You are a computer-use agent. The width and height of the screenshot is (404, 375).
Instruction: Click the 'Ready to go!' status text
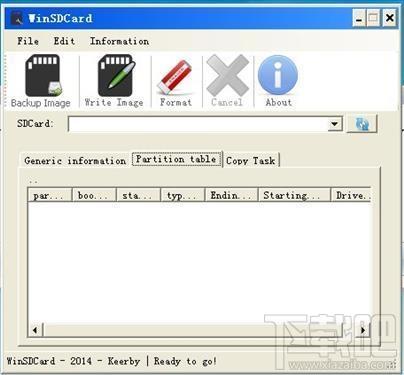pyautogui.click(x=185, y=361)
